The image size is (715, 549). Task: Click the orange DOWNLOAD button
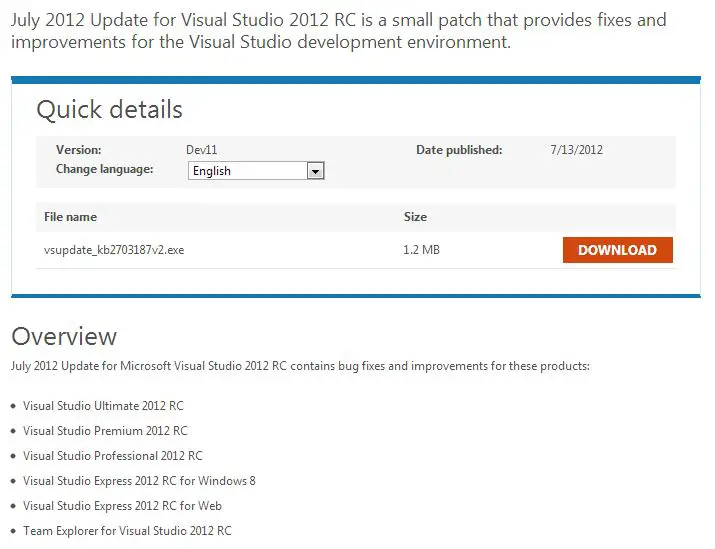click(617, 250)
